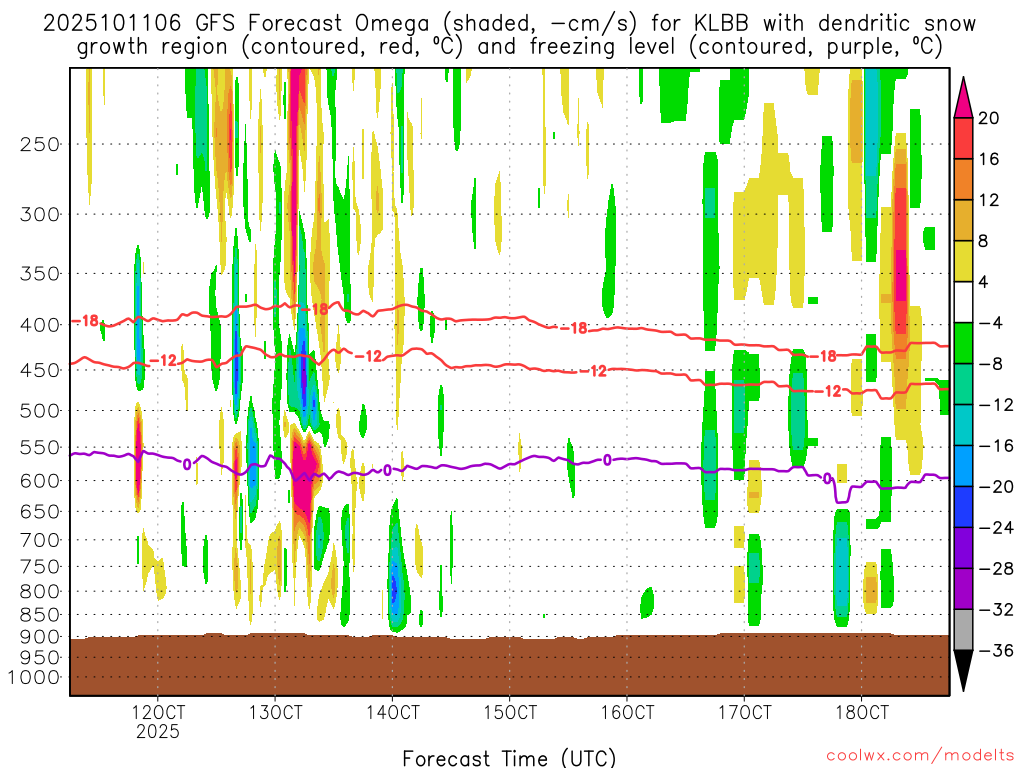The image size is (1024, 768).
Task: Click the 'Forecast Time (UTC)' axis label
Action: tap(509, 758)
